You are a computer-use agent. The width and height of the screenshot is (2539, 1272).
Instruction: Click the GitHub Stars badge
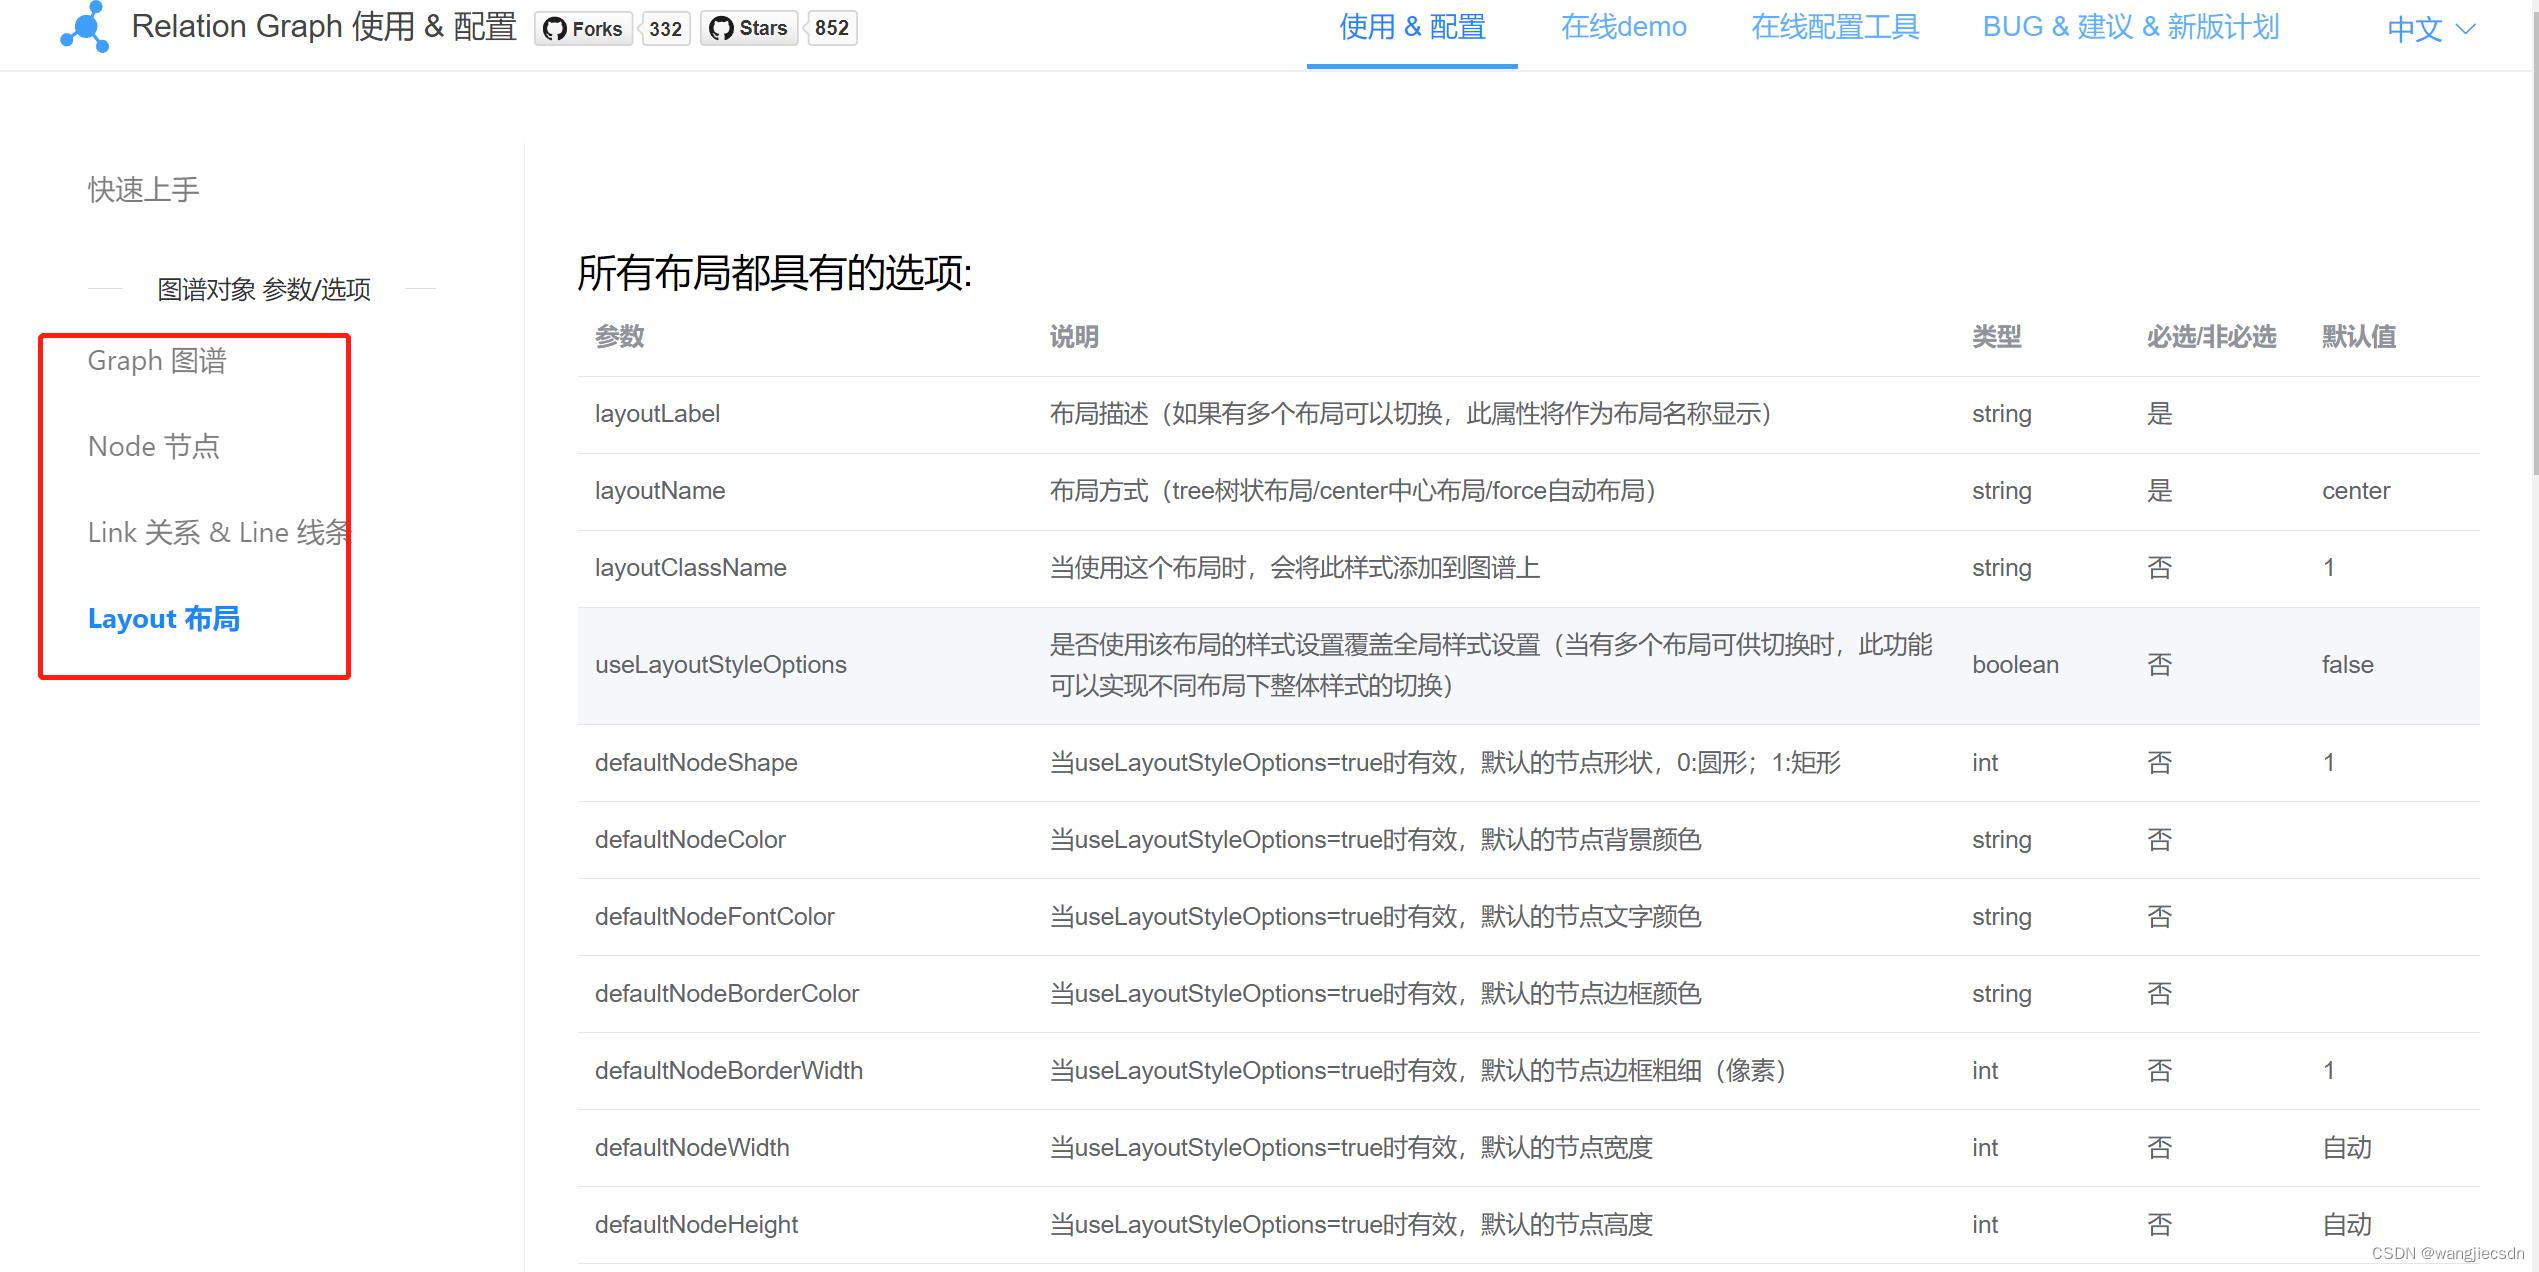tap(749, 28)
